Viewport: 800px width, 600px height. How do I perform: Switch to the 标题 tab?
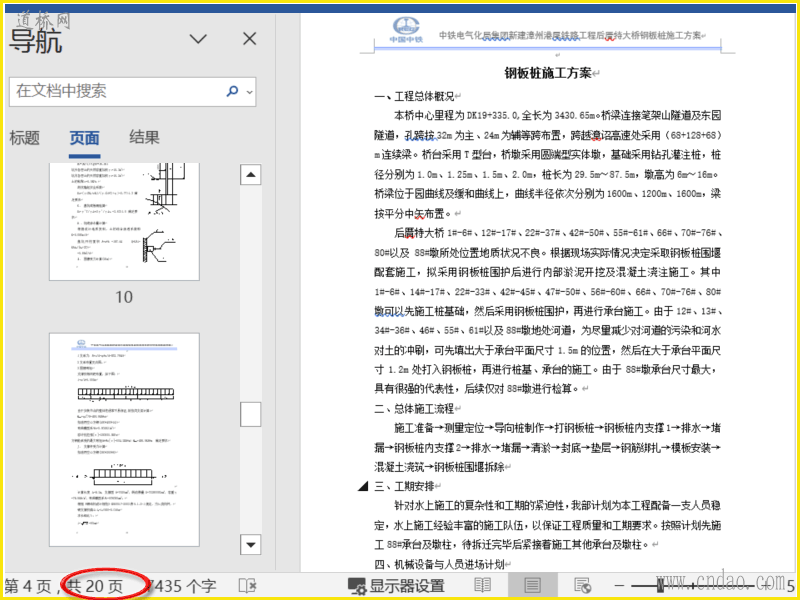click(24, 137)
